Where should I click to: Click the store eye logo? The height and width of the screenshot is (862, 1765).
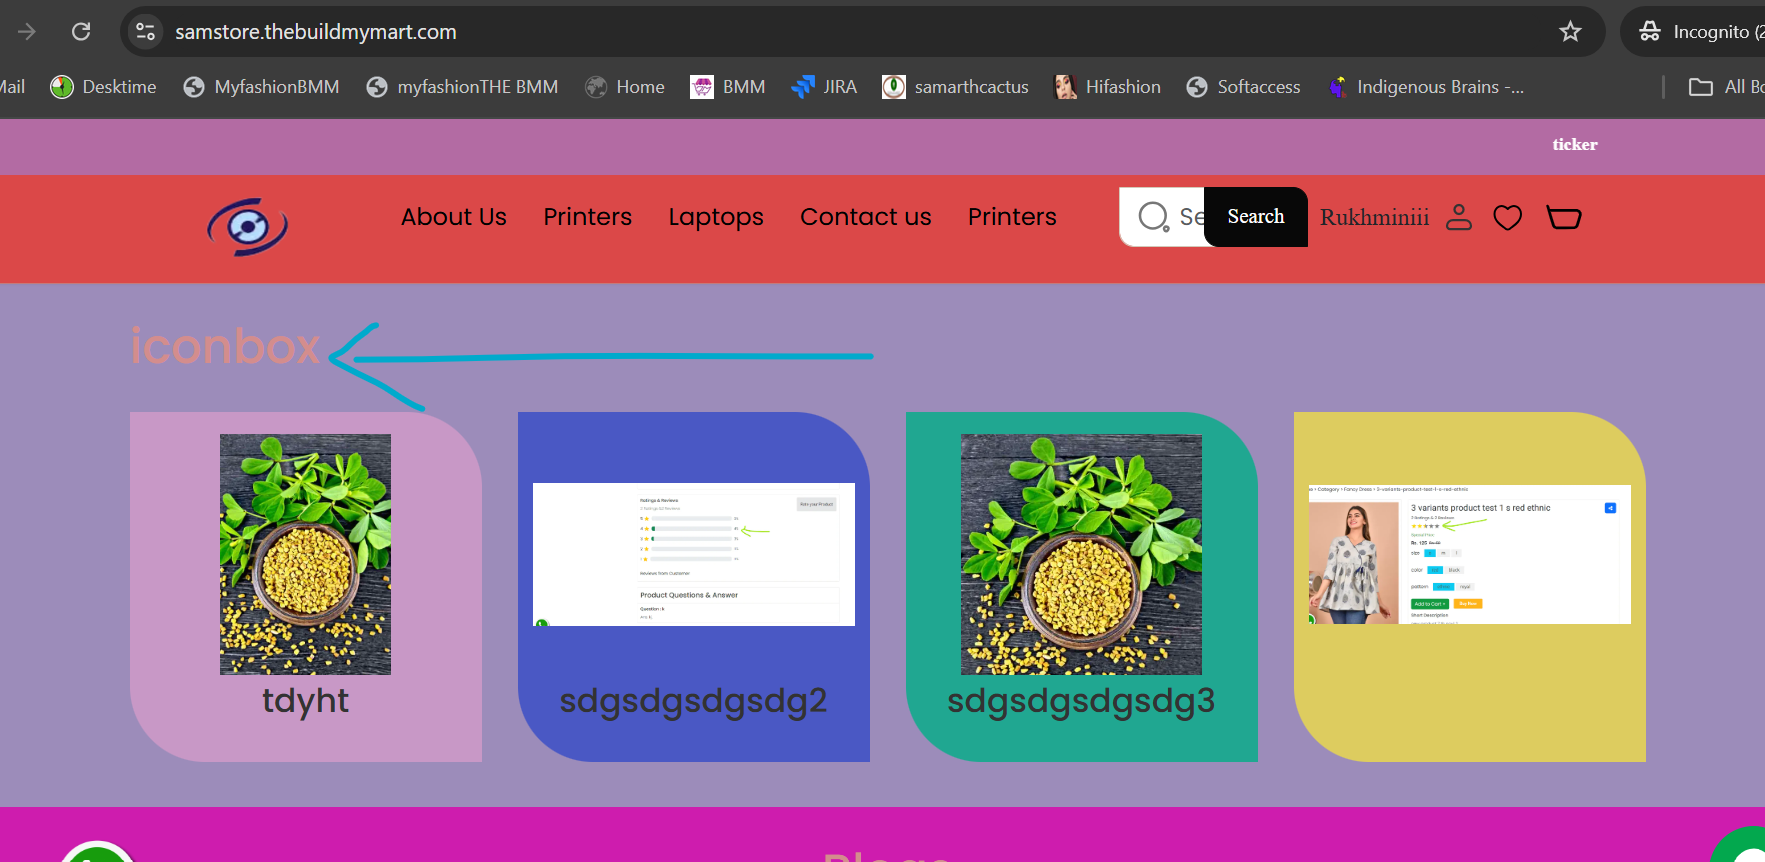[x=248, y=227]
